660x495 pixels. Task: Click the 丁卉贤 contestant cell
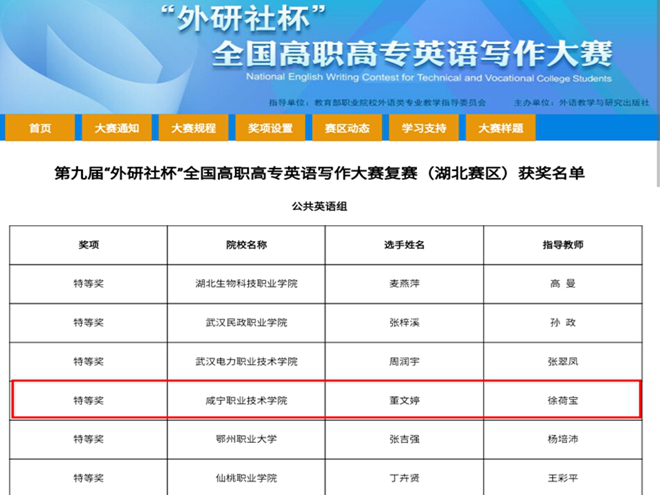click(x=405, y=478)
